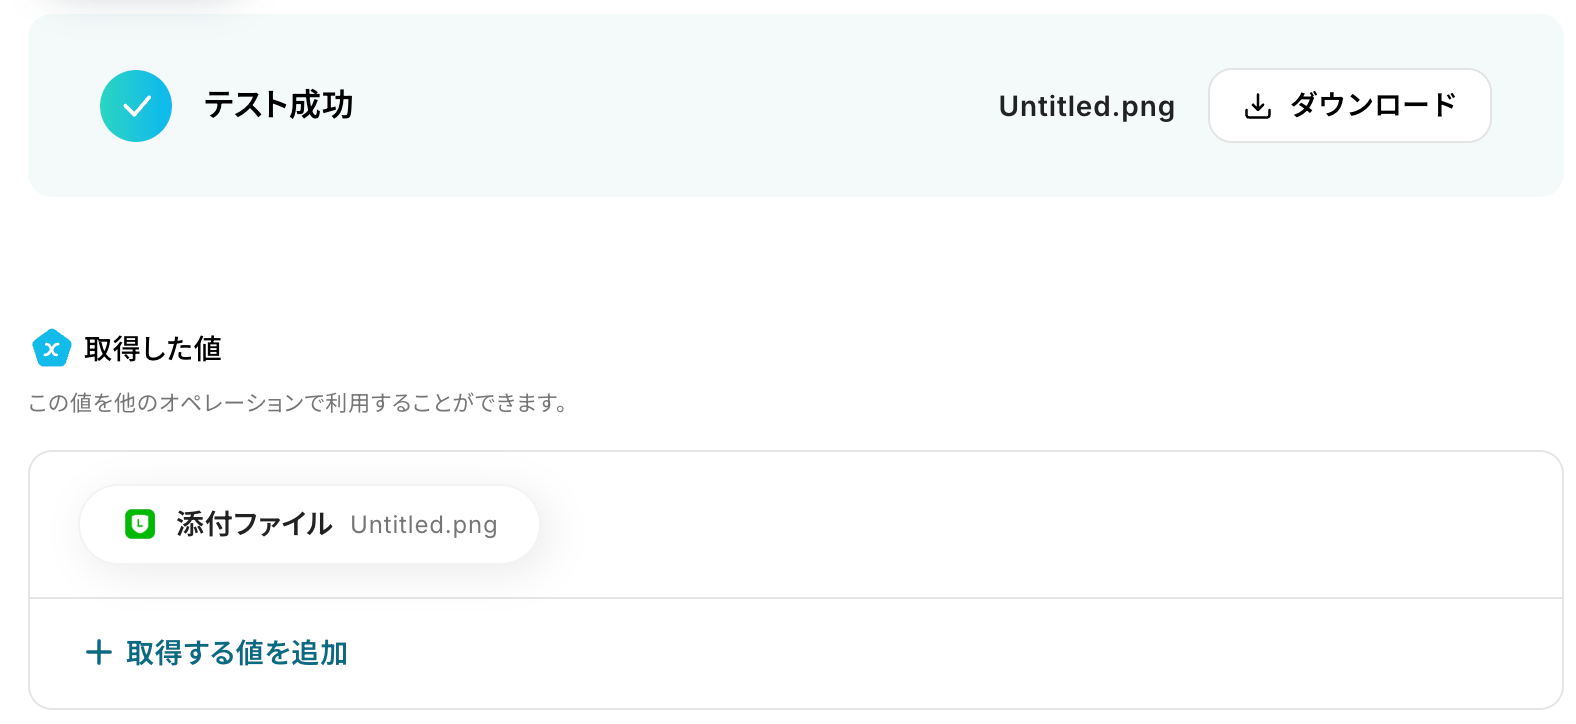The width and height of the screenshot is (1576, 724).
Task: Click the green app icon in 添付ファイル chip
Action: [x=140, y=524]
